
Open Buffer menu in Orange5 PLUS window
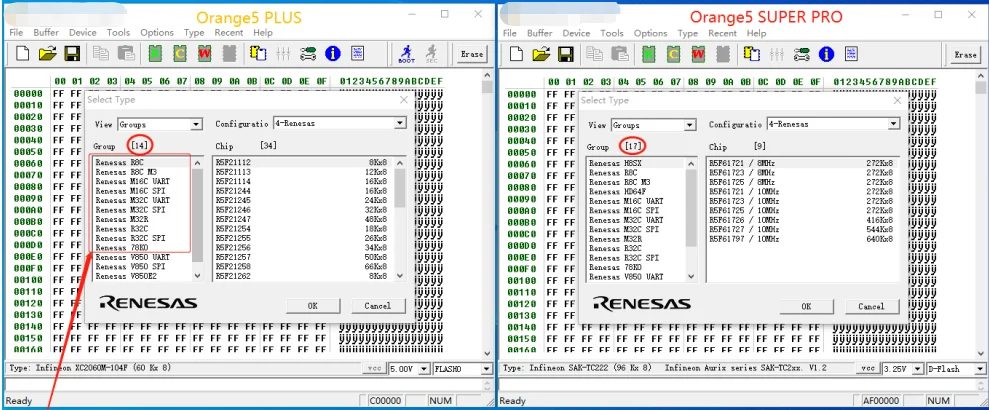pyautogui.click(x=46, y=32)
